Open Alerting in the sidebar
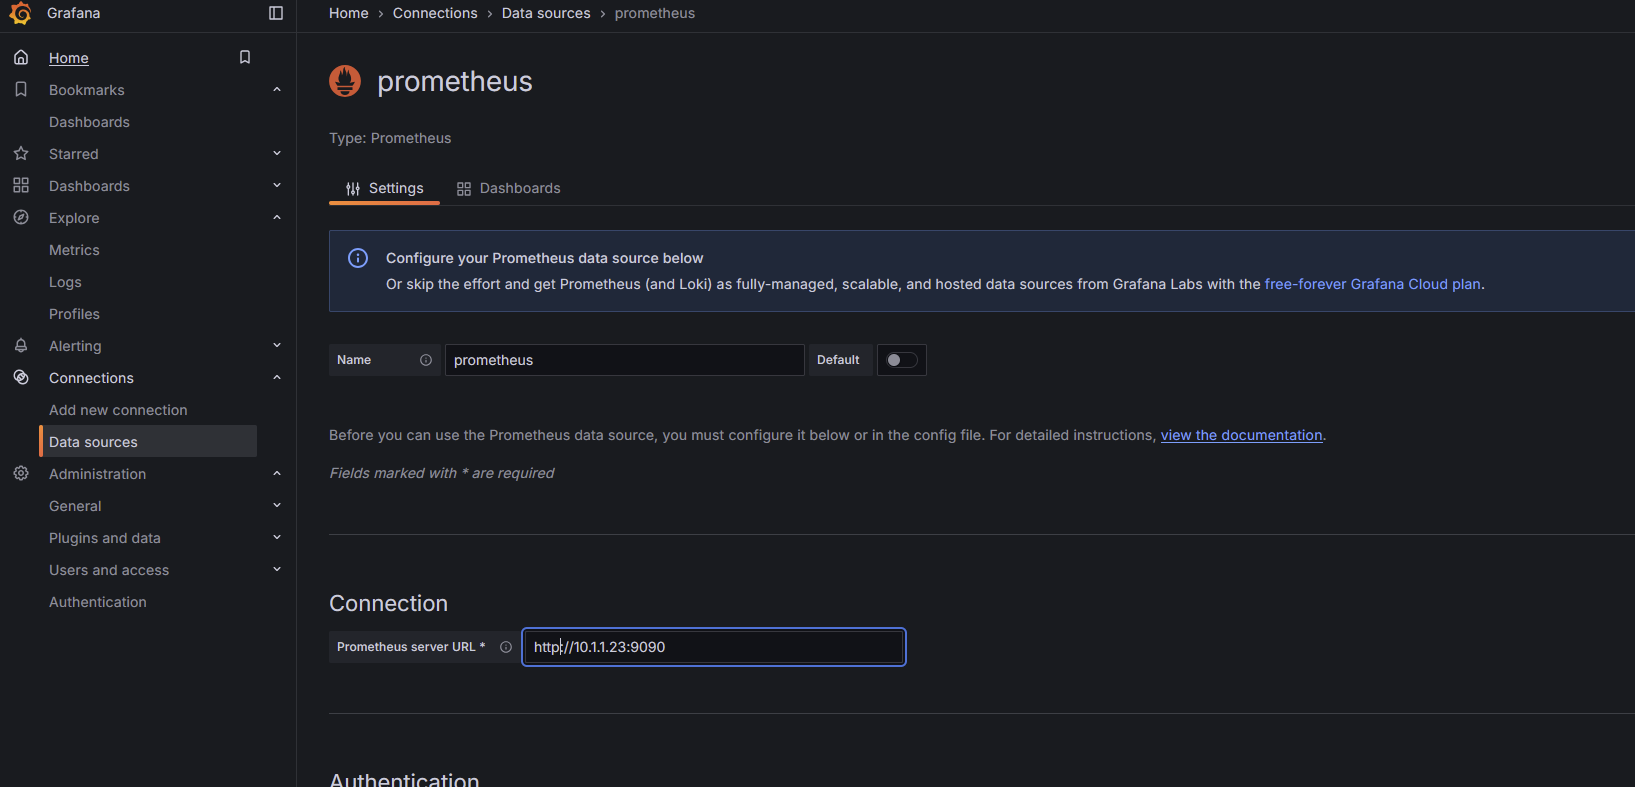 tap(75, 346)
